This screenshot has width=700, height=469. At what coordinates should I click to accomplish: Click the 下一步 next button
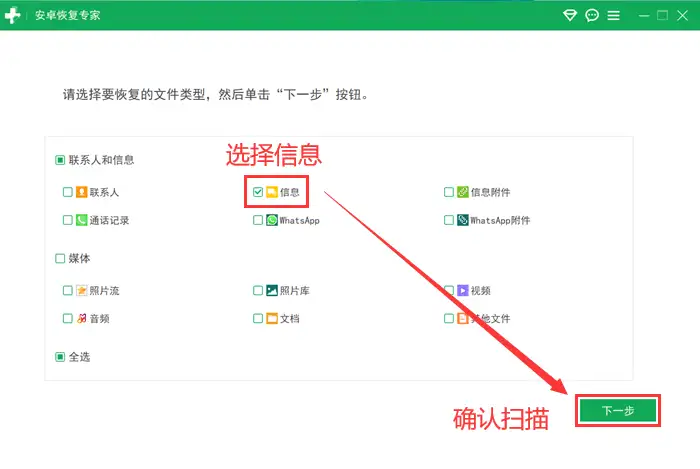618,411
